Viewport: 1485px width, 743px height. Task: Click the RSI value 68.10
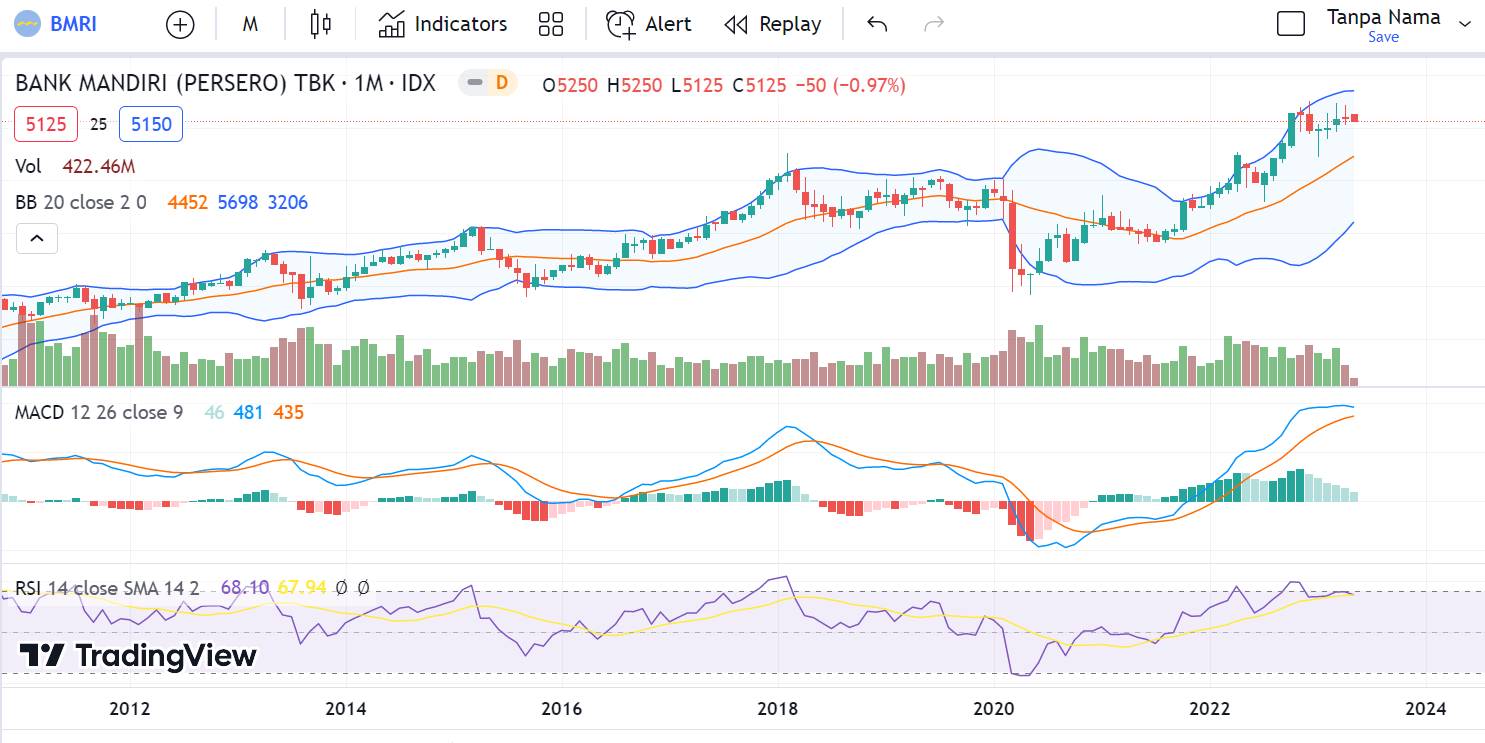click(245, 588)
